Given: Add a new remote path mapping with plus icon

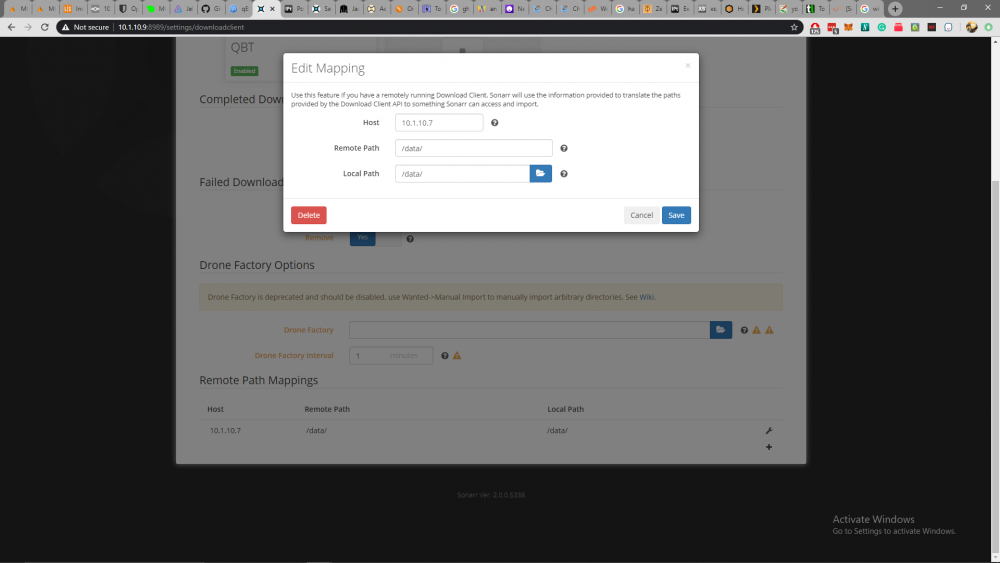Looking at the screenshot, I should click(768, 447).
